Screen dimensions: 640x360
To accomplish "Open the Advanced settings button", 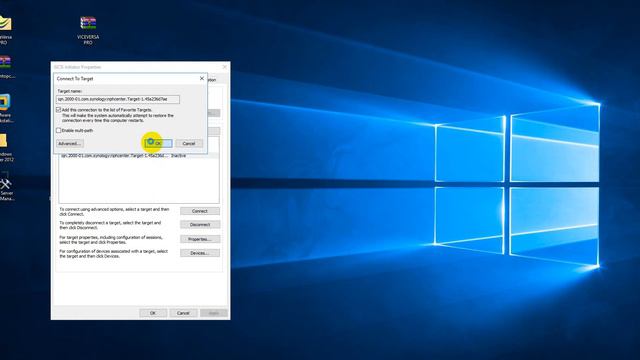I will tap(70, 144).
